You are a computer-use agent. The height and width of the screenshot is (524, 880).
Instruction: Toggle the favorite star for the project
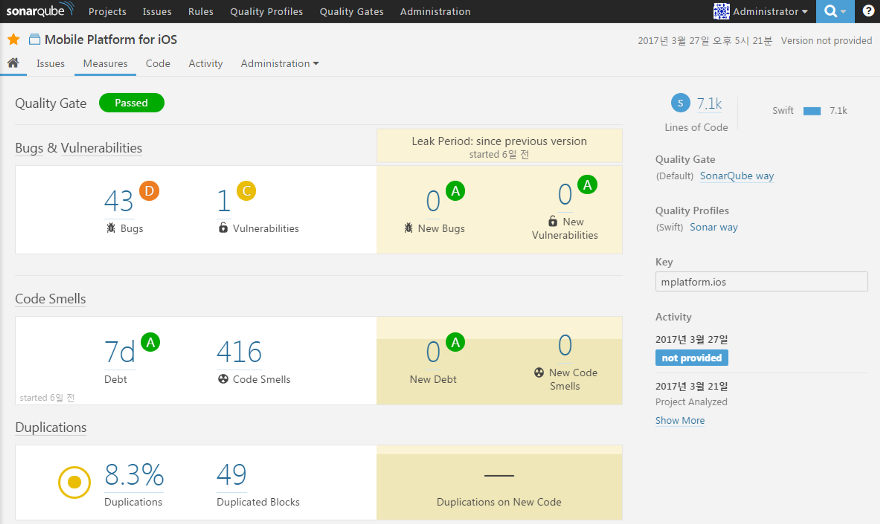tap(13, 39)
